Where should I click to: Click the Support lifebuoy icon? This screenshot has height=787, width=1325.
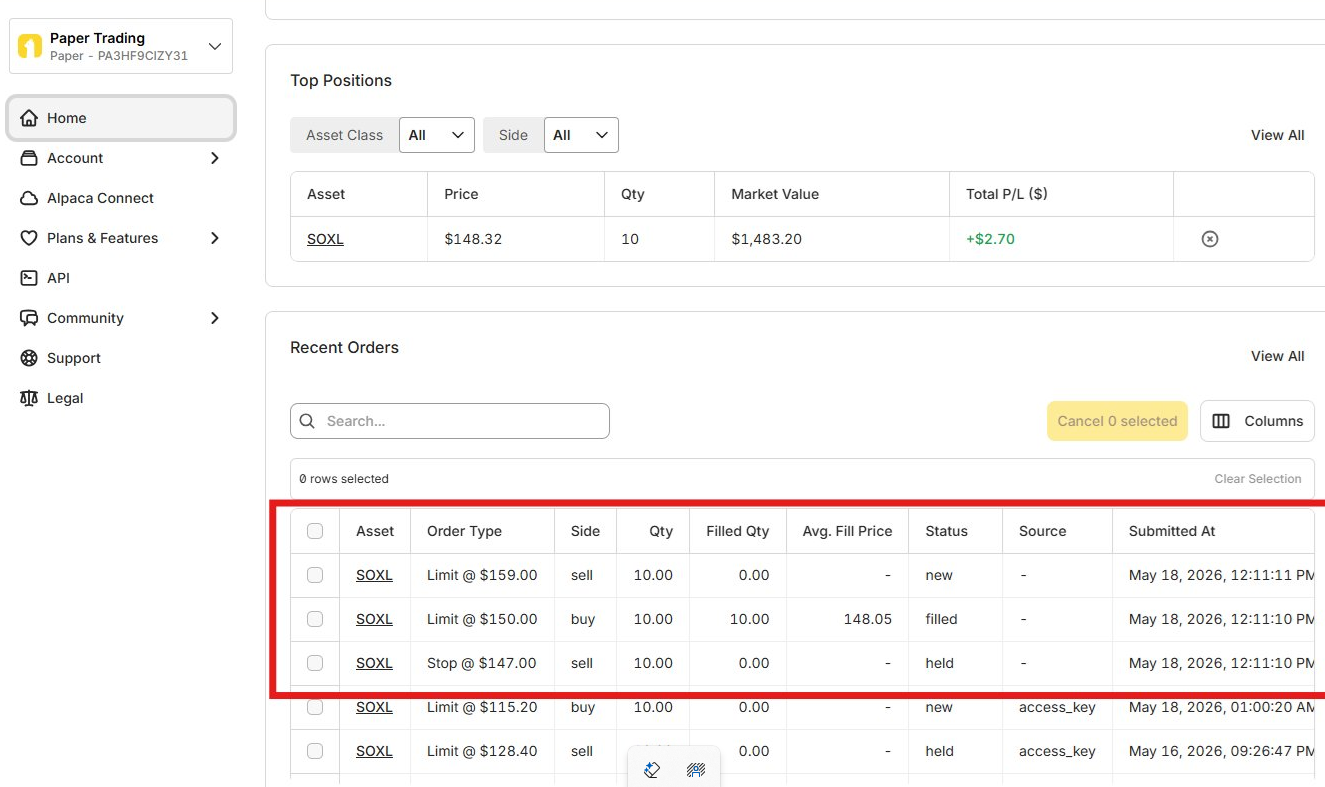point(29,358)
